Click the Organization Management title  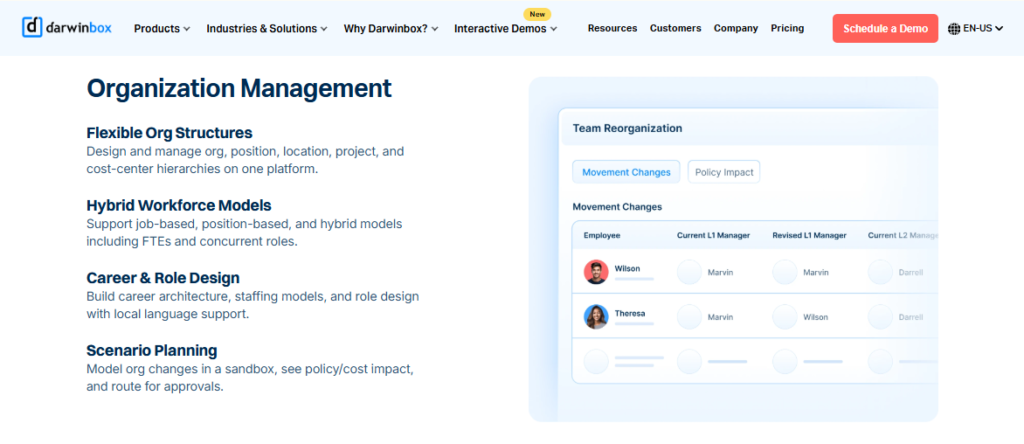[x=239, y=89]
